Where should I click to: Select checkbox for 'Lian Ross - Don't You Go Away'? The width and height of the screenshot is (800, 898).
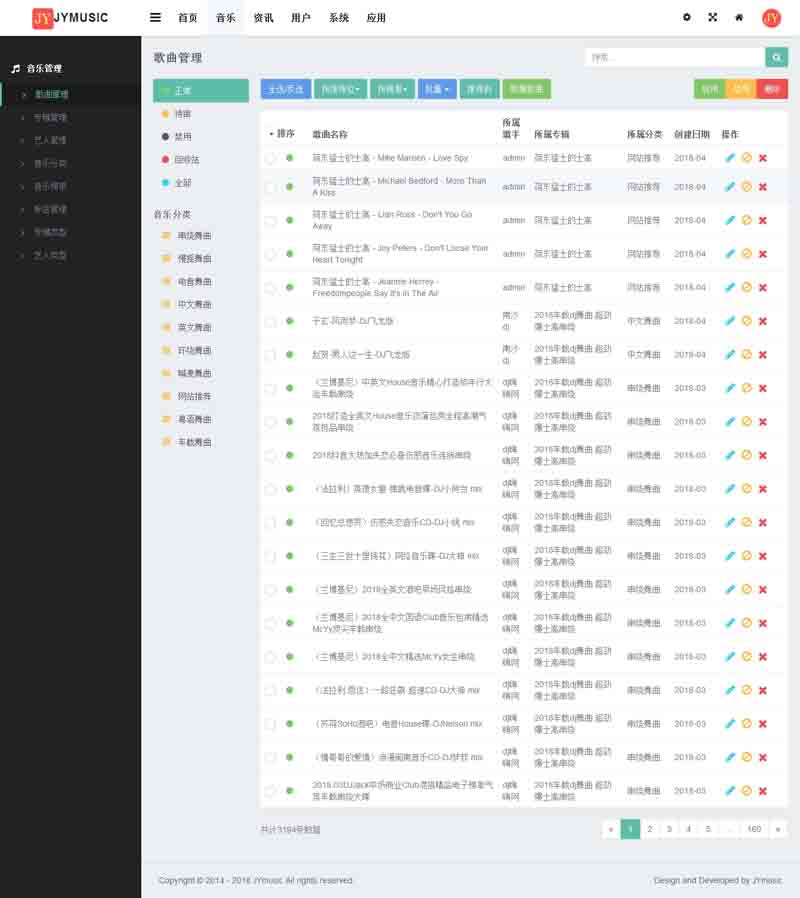(270, 221)
